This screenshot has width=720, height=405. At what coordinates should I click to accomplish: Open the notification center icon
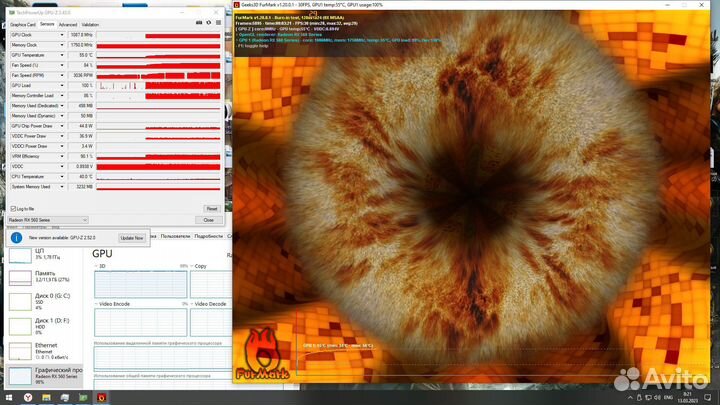[x=708, y=398]
